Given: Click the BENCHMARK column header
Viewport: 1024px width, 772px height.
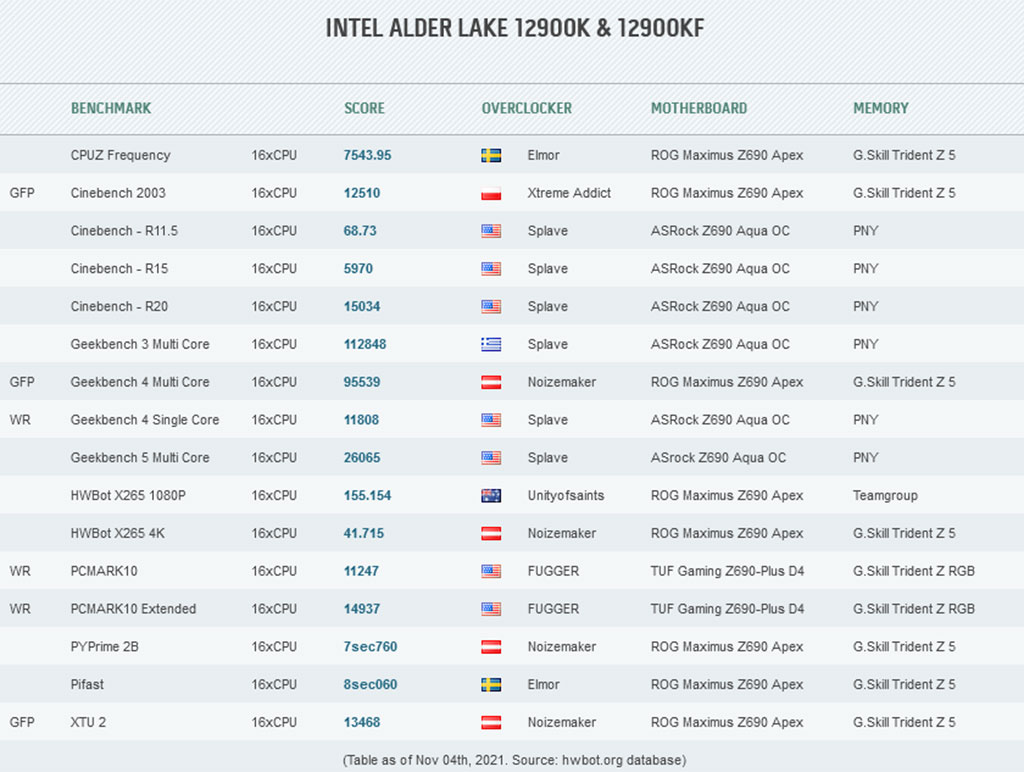Looking at the screenshot, I should pyautogui.click(x=111, y=108).
